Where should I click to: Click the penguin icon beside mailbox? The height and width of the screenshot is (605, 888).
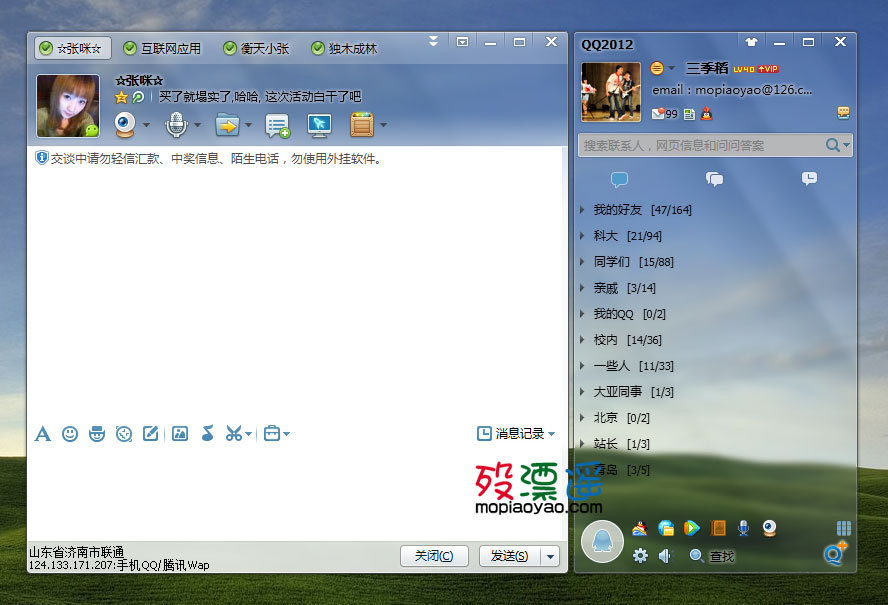tap(706, 114)
